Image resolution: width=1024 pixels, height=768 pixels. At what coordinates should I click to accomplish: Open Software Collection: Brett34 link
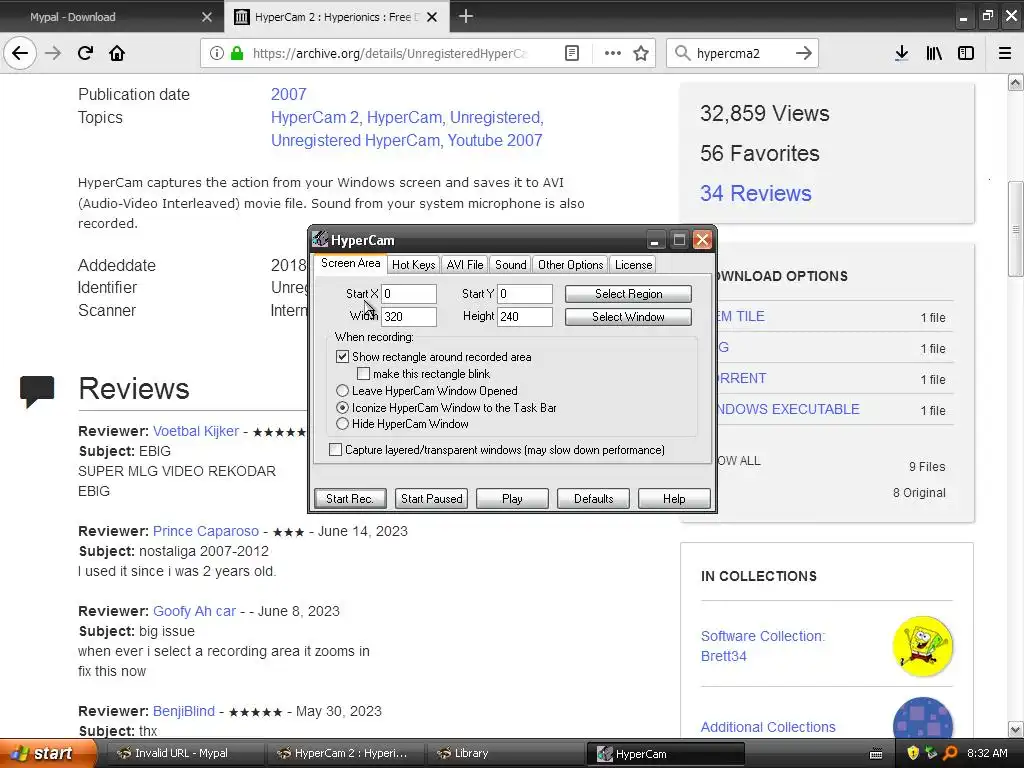763,646
